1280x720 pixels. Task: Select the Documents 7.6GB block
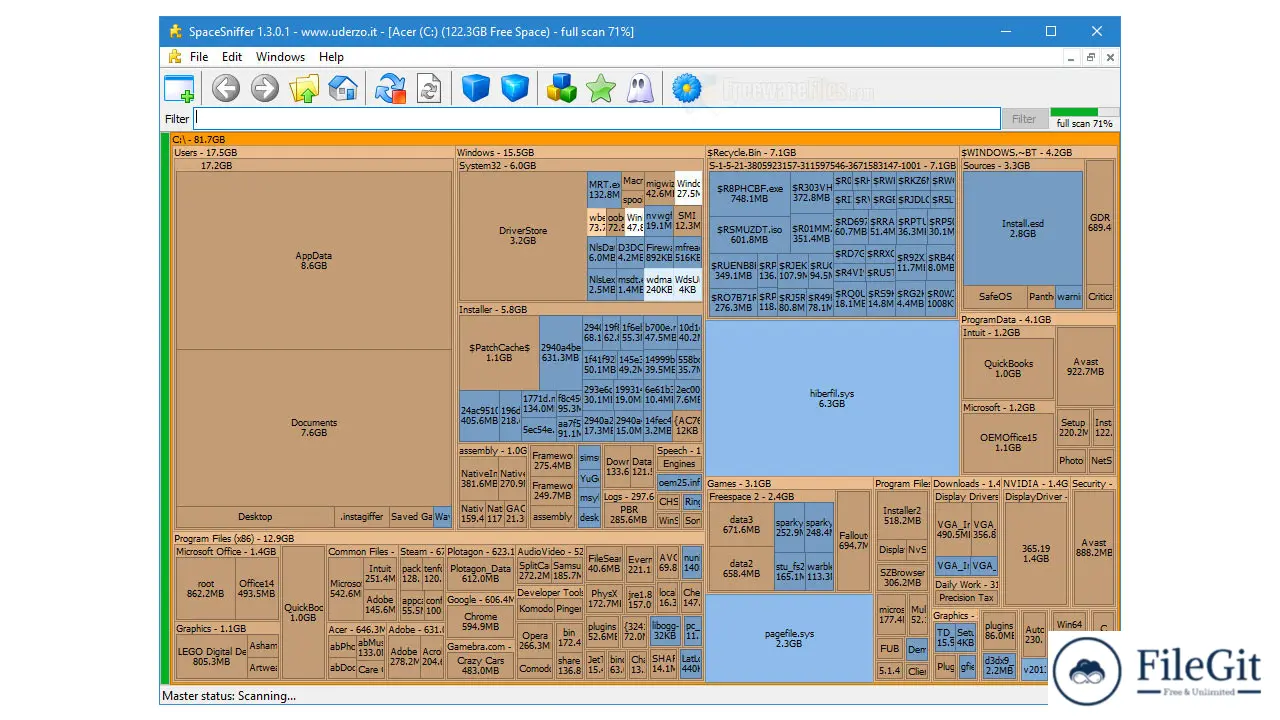tap(313, 428)
